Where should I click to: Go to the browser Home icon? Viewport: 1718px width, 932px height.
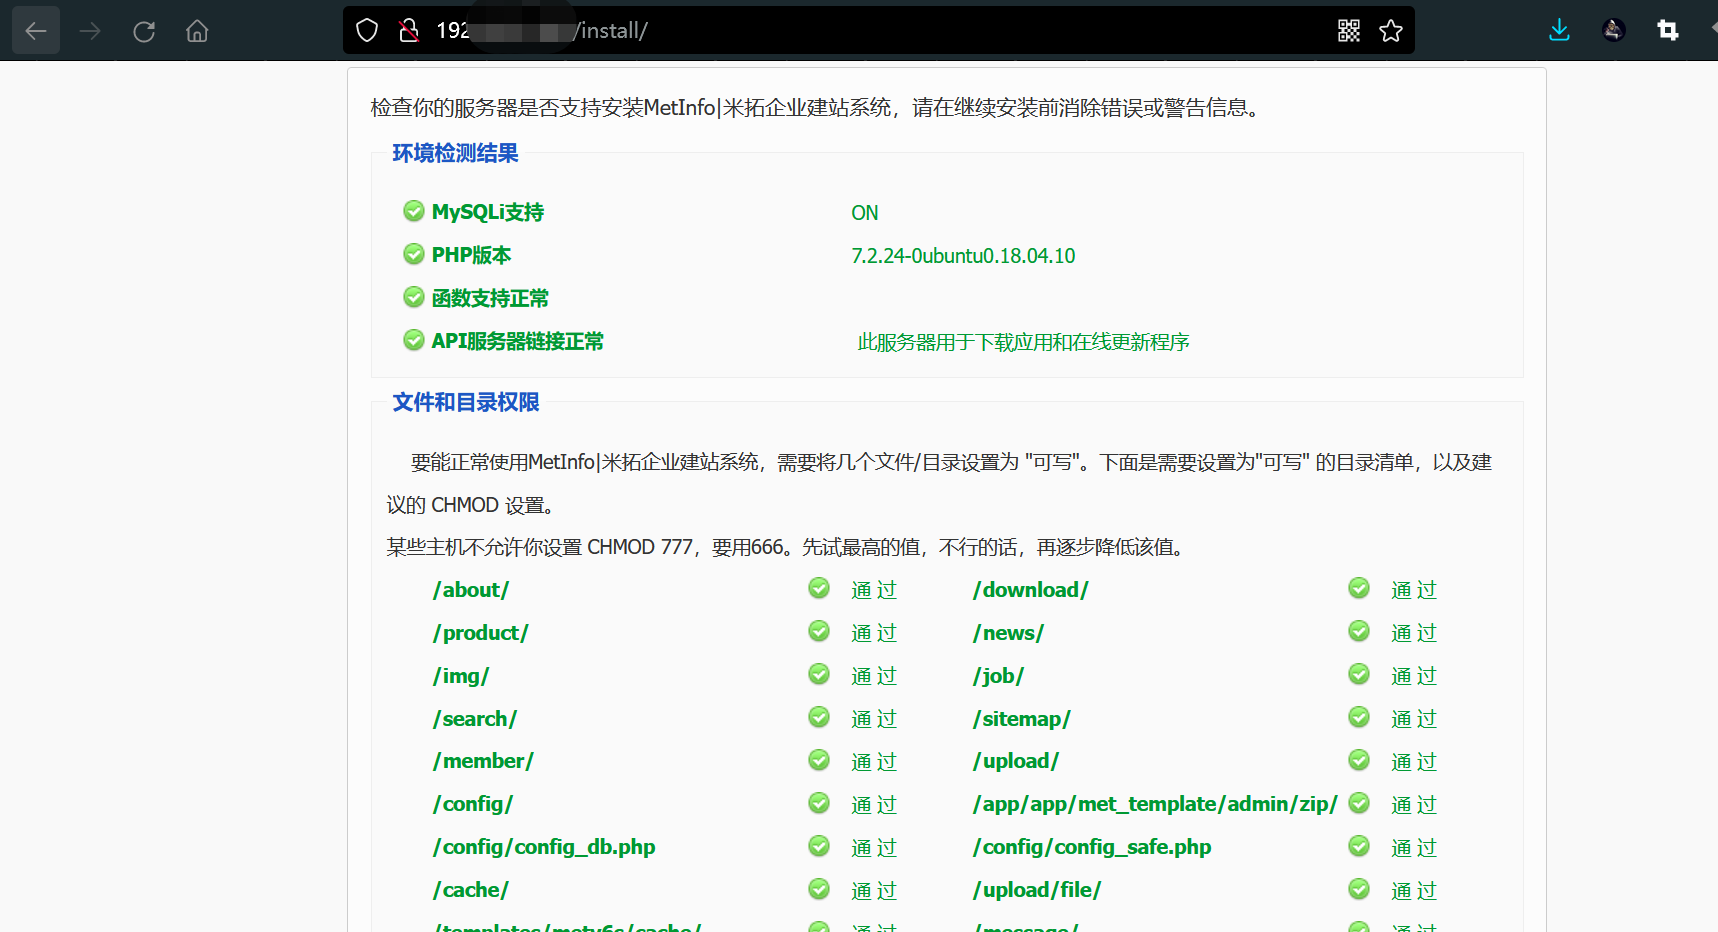[197, 31]
